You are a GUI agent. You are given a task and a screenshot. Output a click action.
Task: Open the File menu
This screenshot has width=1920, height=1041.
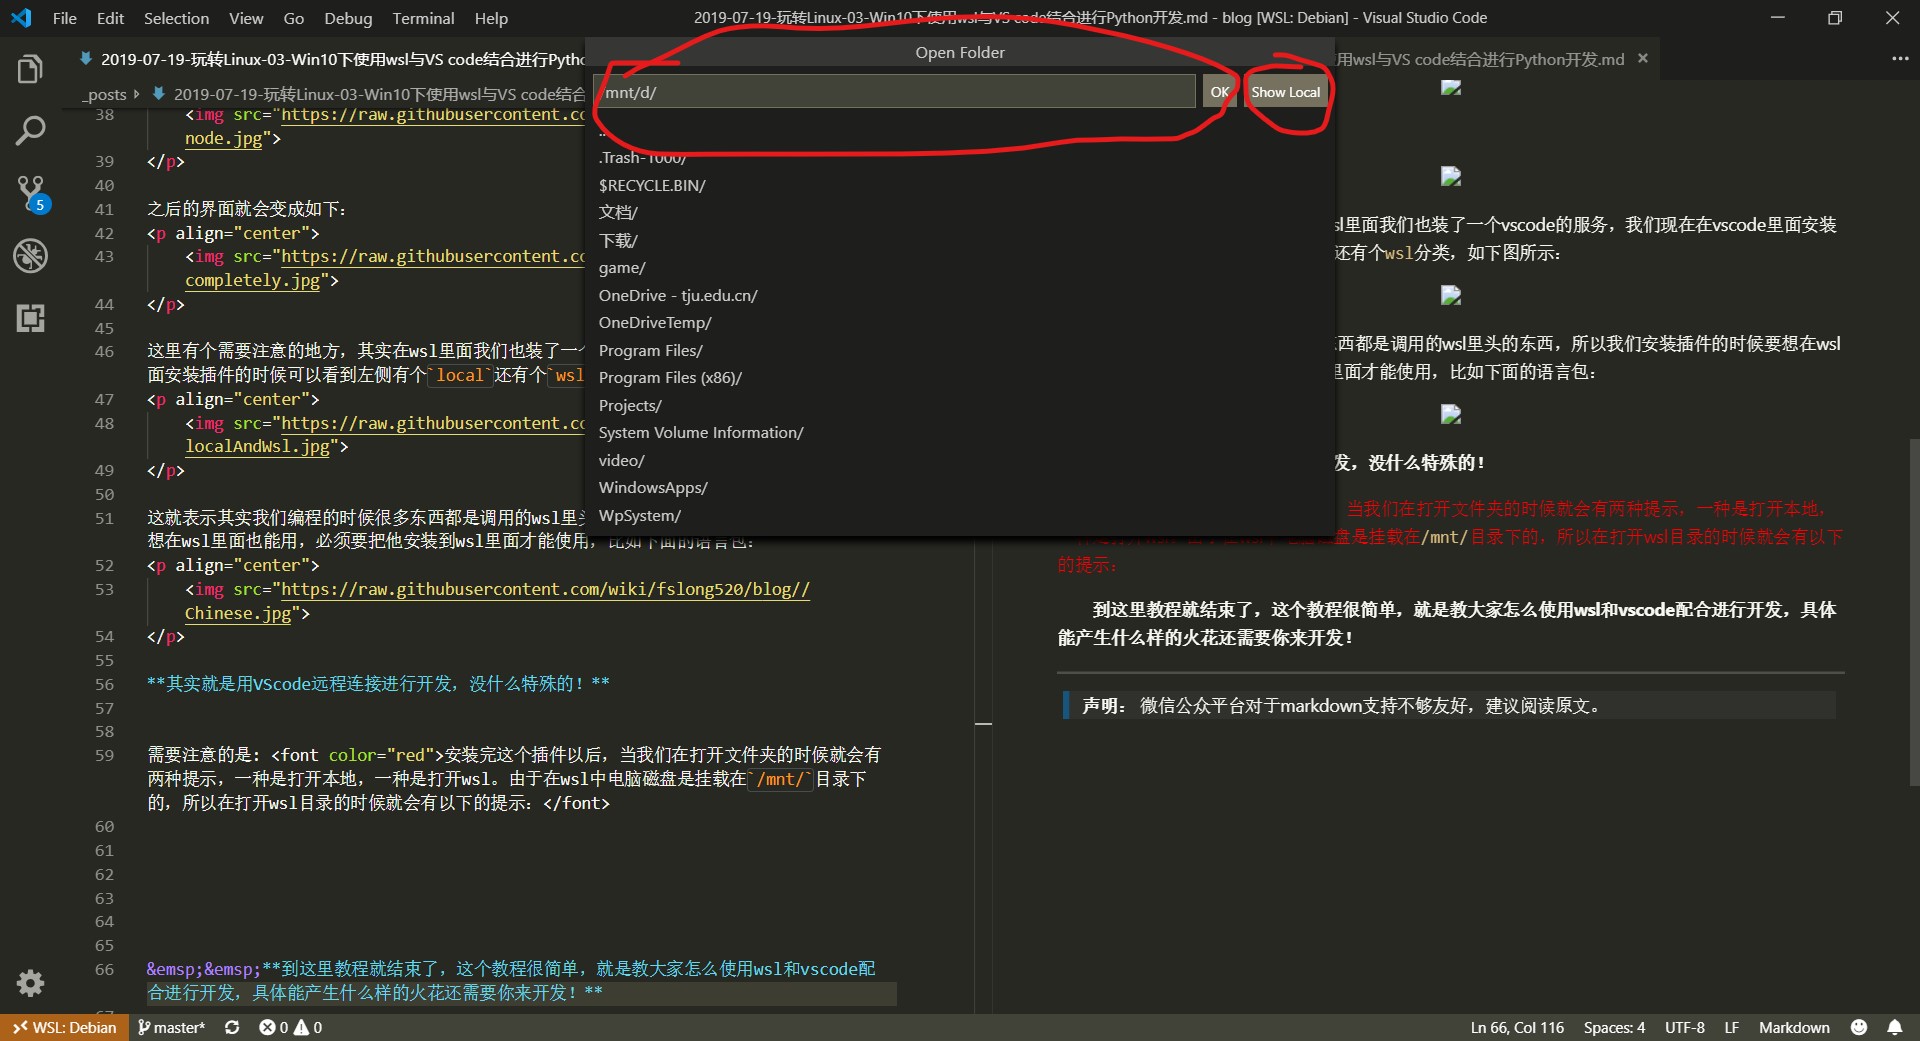(x=65, y=18)
